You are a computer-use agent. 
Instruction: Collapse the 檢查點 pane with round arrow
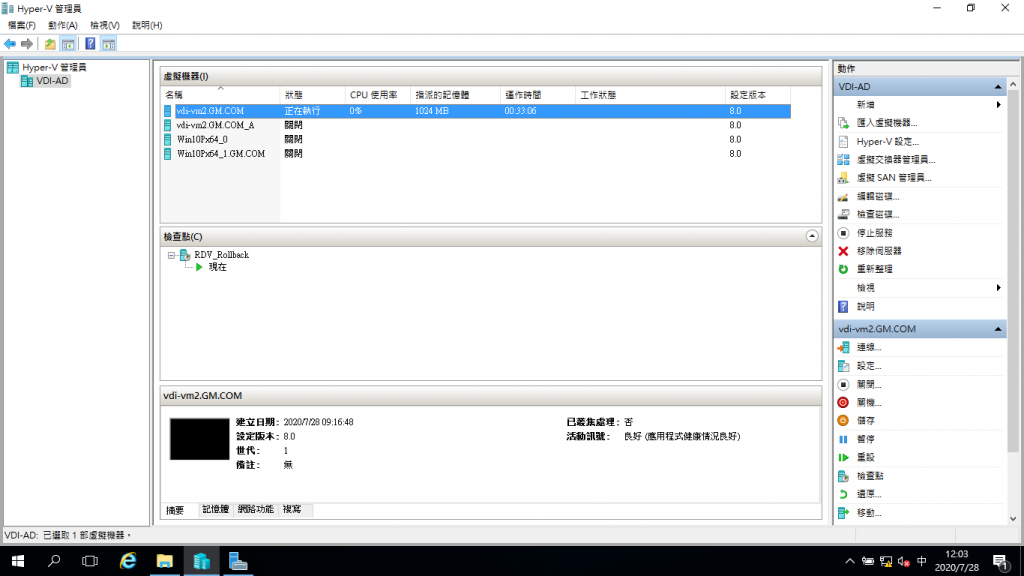[812, 236]
